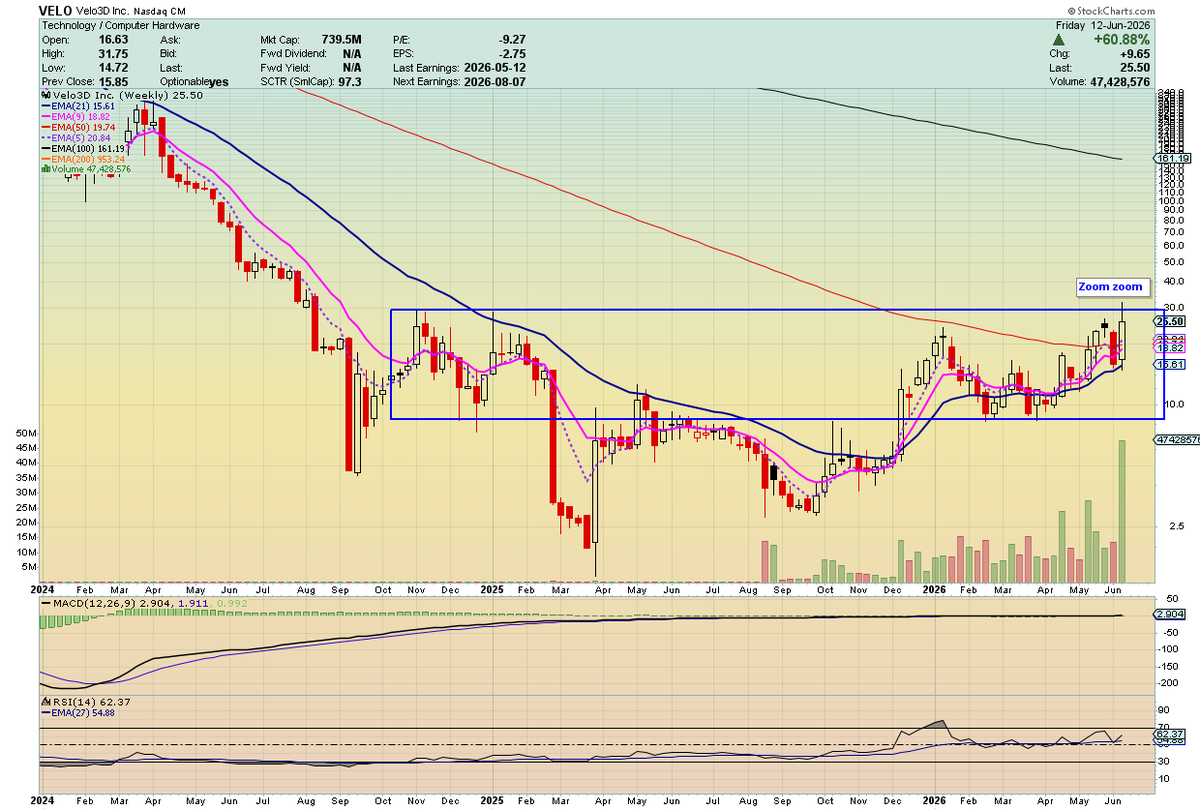Click the SCTR (SmlCap) value 97.3
This screenshot has height=810, width=1200.
pos(350,81)
